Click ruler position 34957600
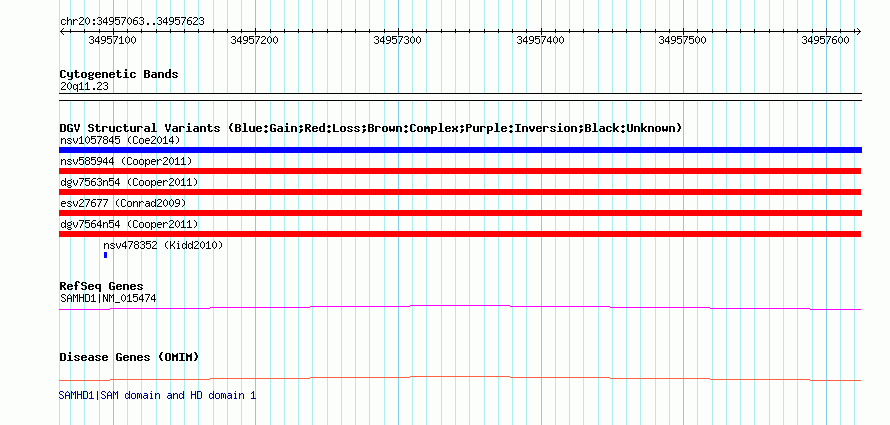This screenshot has height=425, width=890. click(825, 40)
